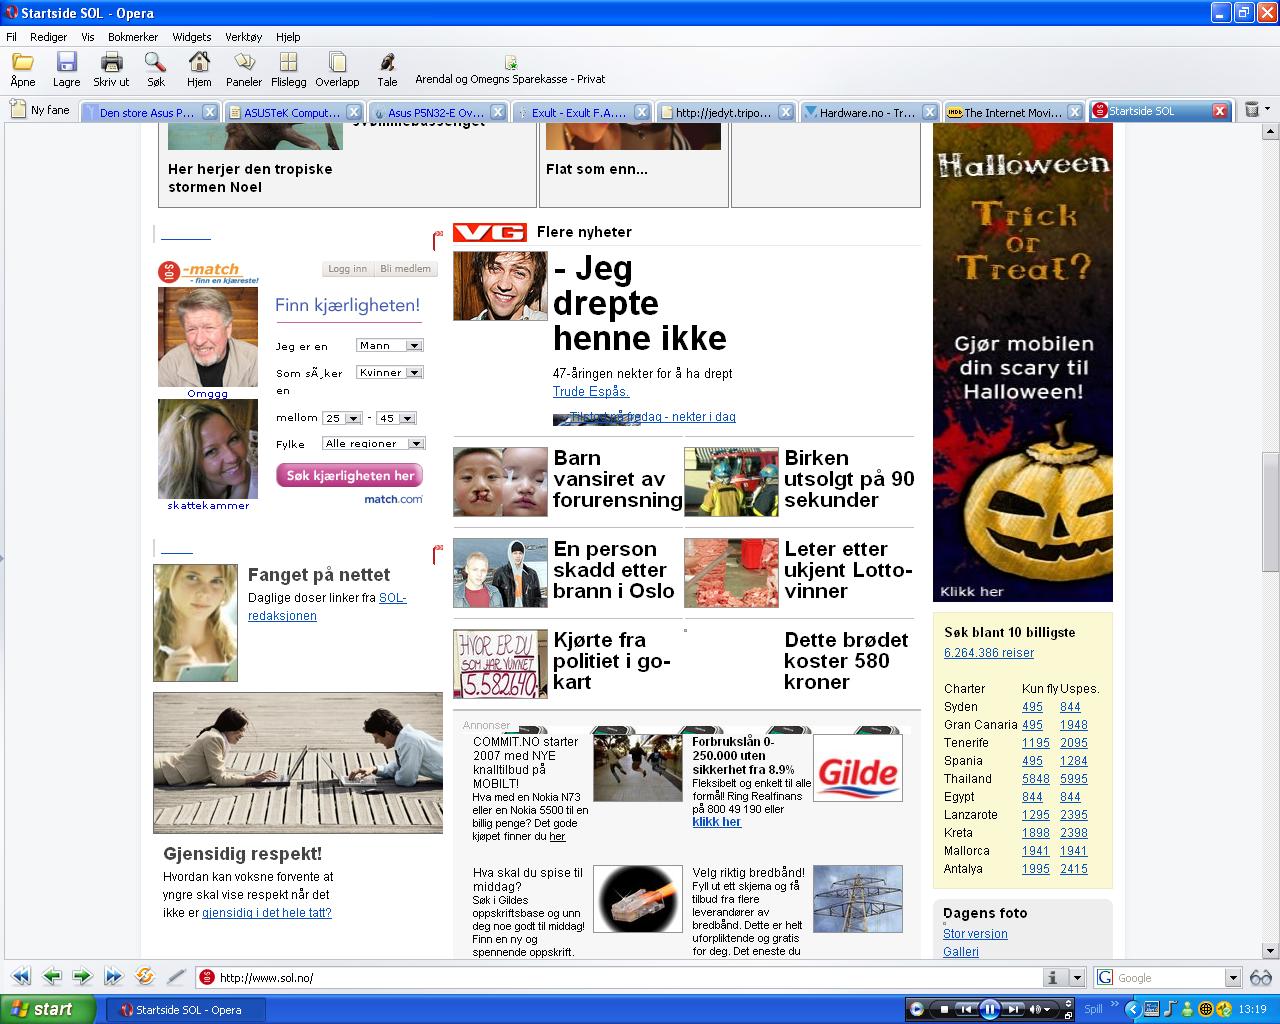Click the 'Søk kjærligheten her' button
Viewport: 1280px width, 1024px height.
(350, 476)
